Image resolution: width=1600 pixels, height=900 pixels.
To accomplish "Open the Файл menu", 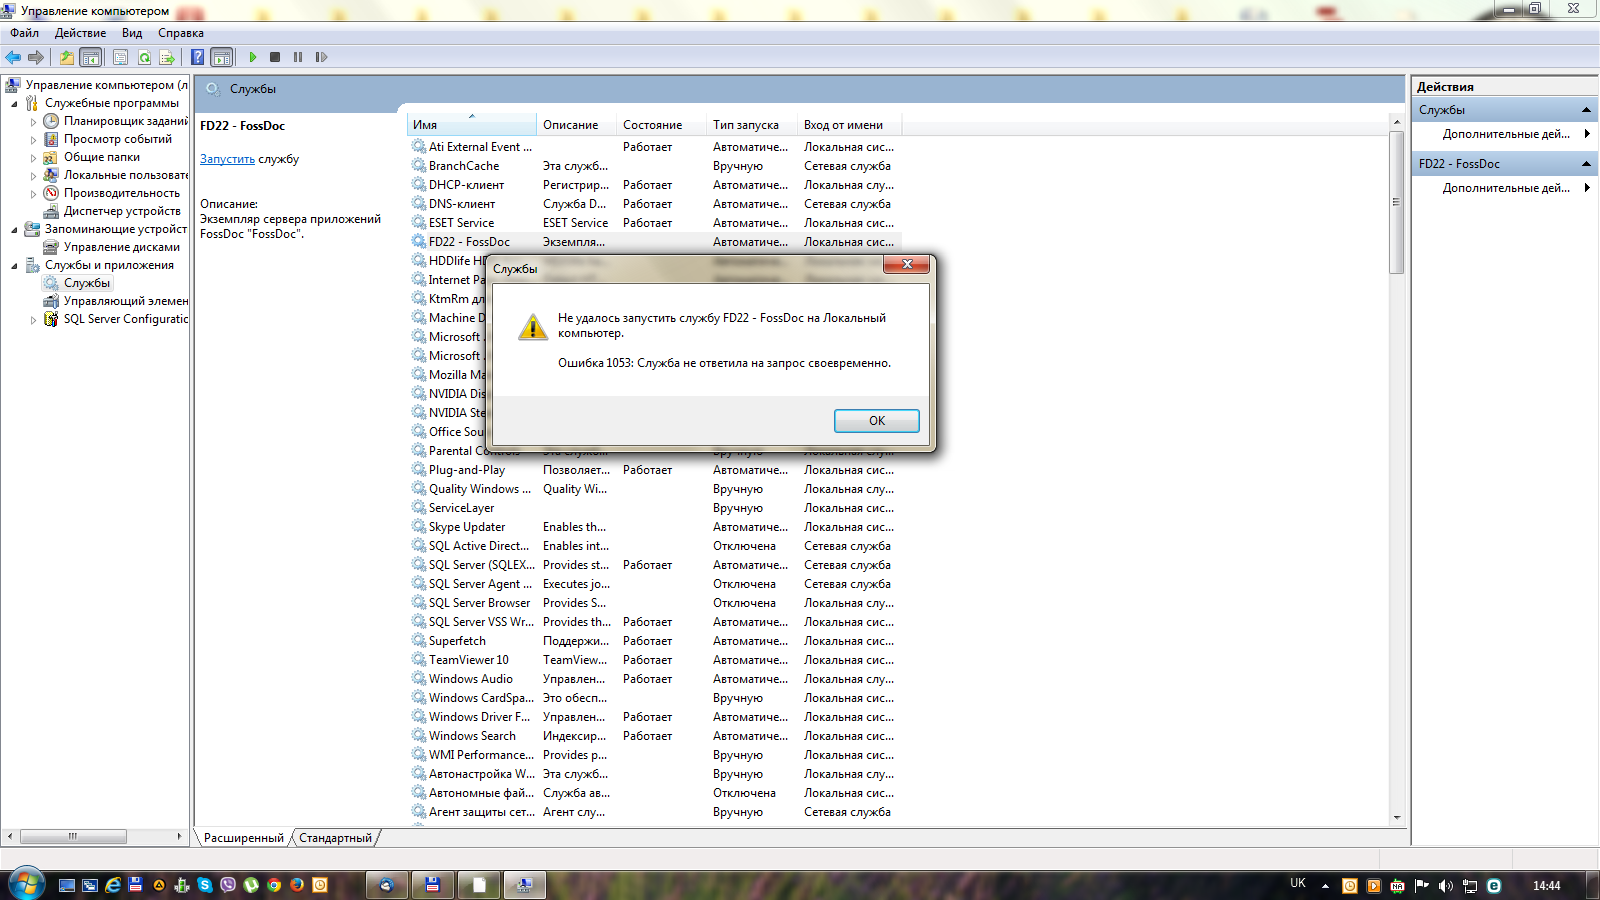I will (25, 33).
